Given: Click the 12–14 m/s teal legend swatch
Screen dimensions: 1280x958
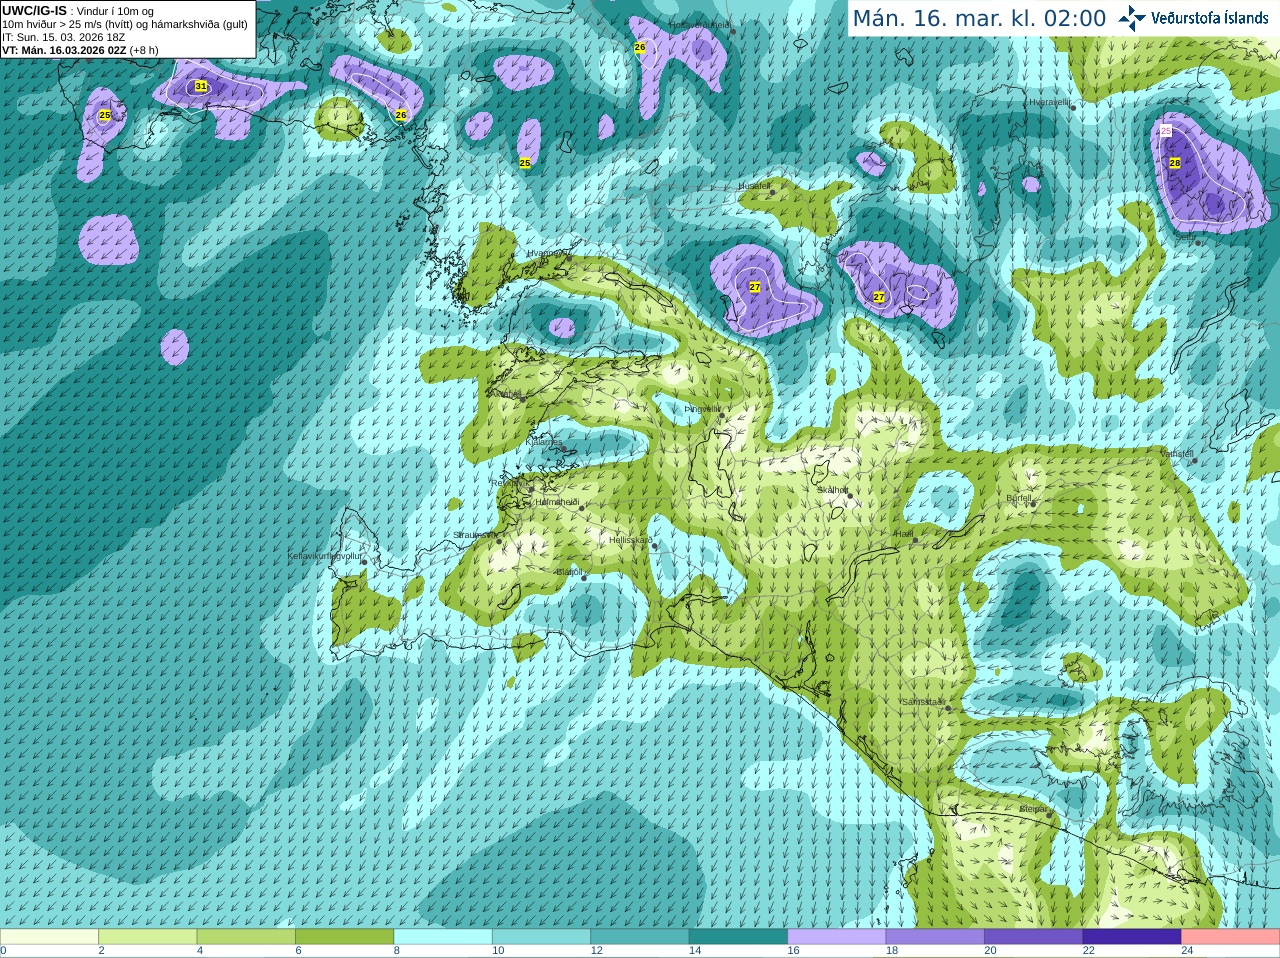Looking at the screenshot, I should coord(640,937).
